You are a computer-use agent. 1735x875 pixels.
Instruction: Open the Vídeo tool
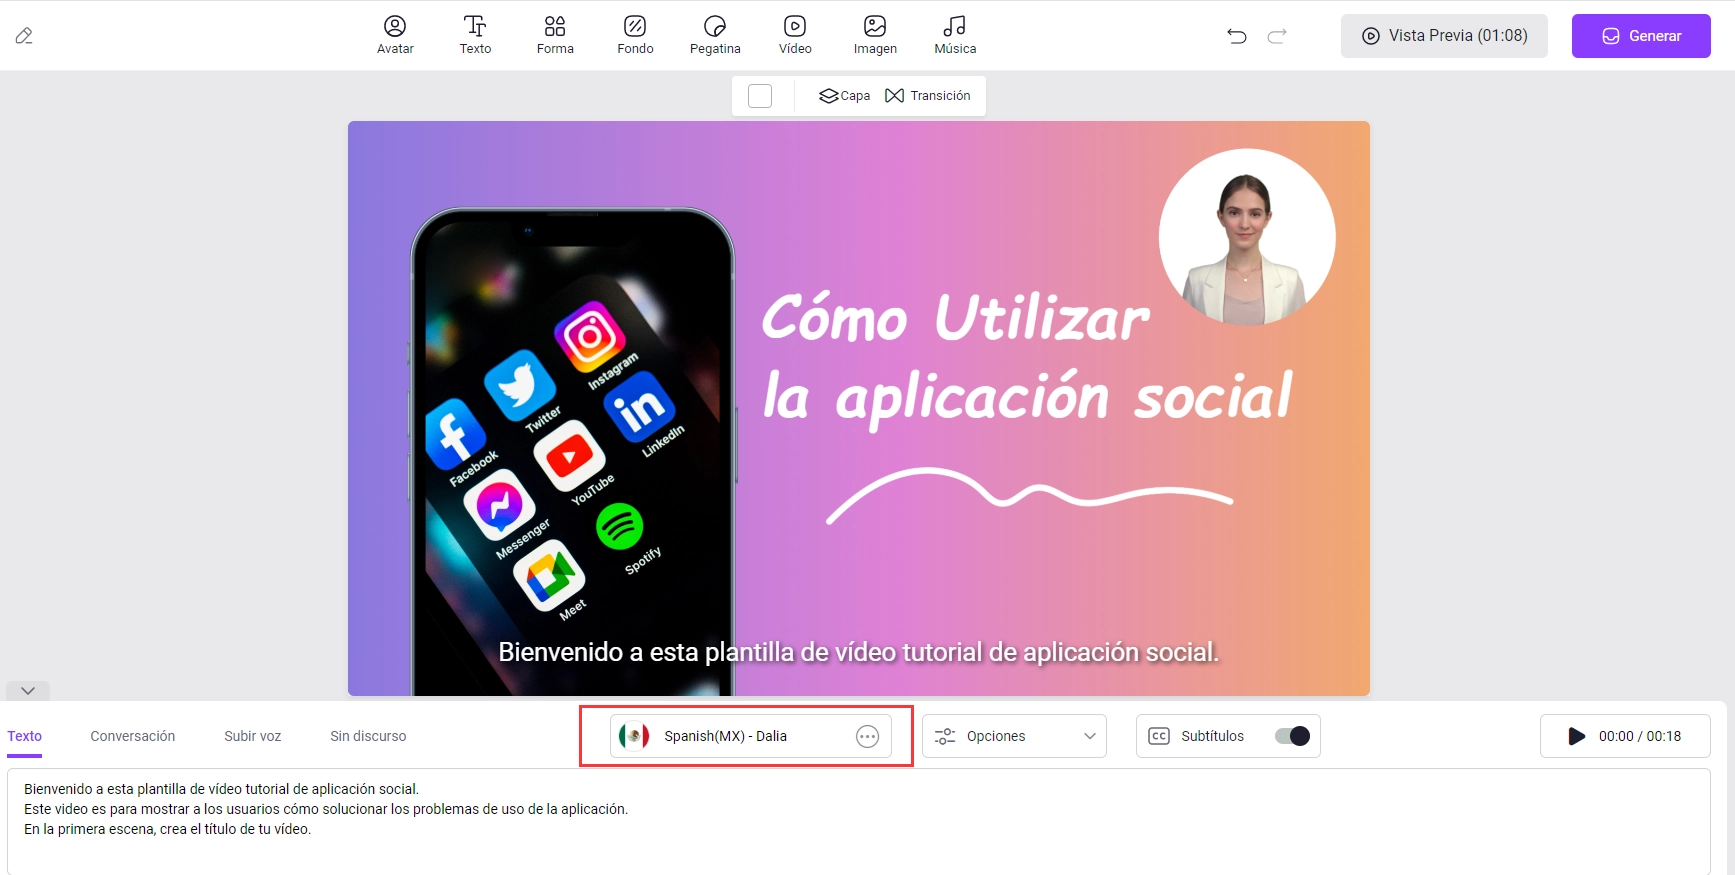tap(795, 35)
